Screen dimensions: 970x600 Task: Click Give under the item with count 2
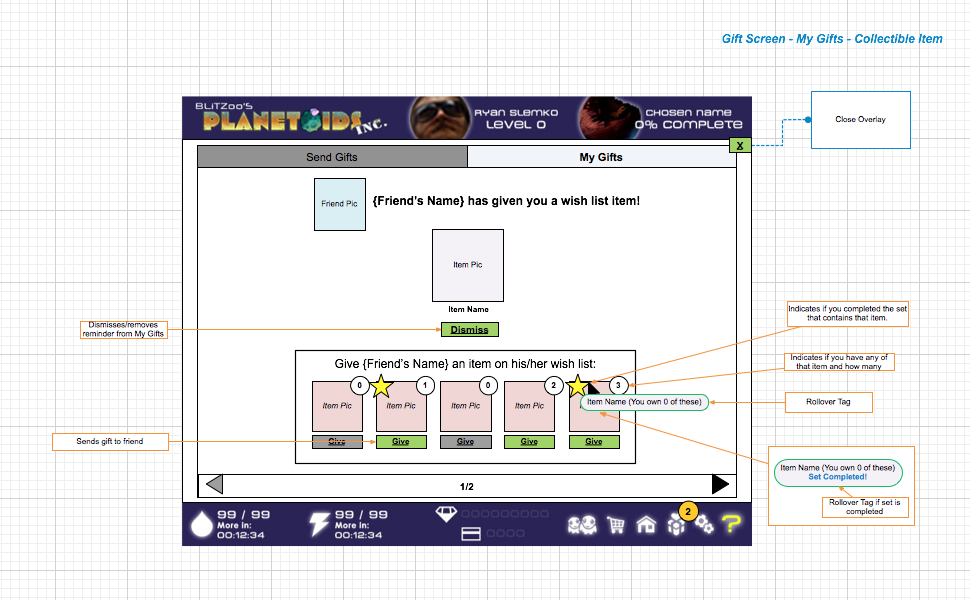[529, 442]
